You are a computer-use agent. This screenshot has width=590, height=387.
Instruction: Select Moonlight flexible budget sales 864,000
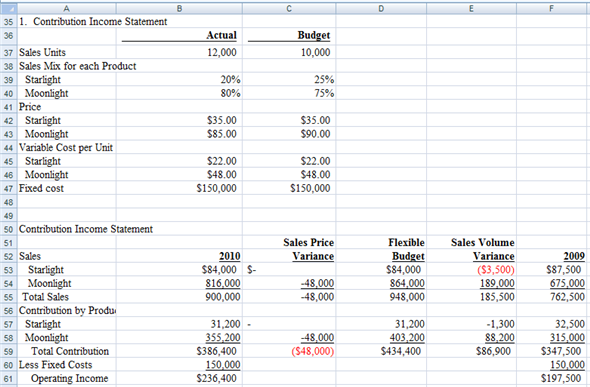tap(407, 283)
